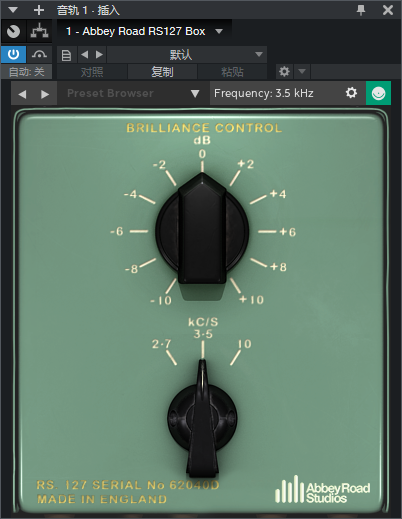Load the previous host preset arrow

(85, 54)
